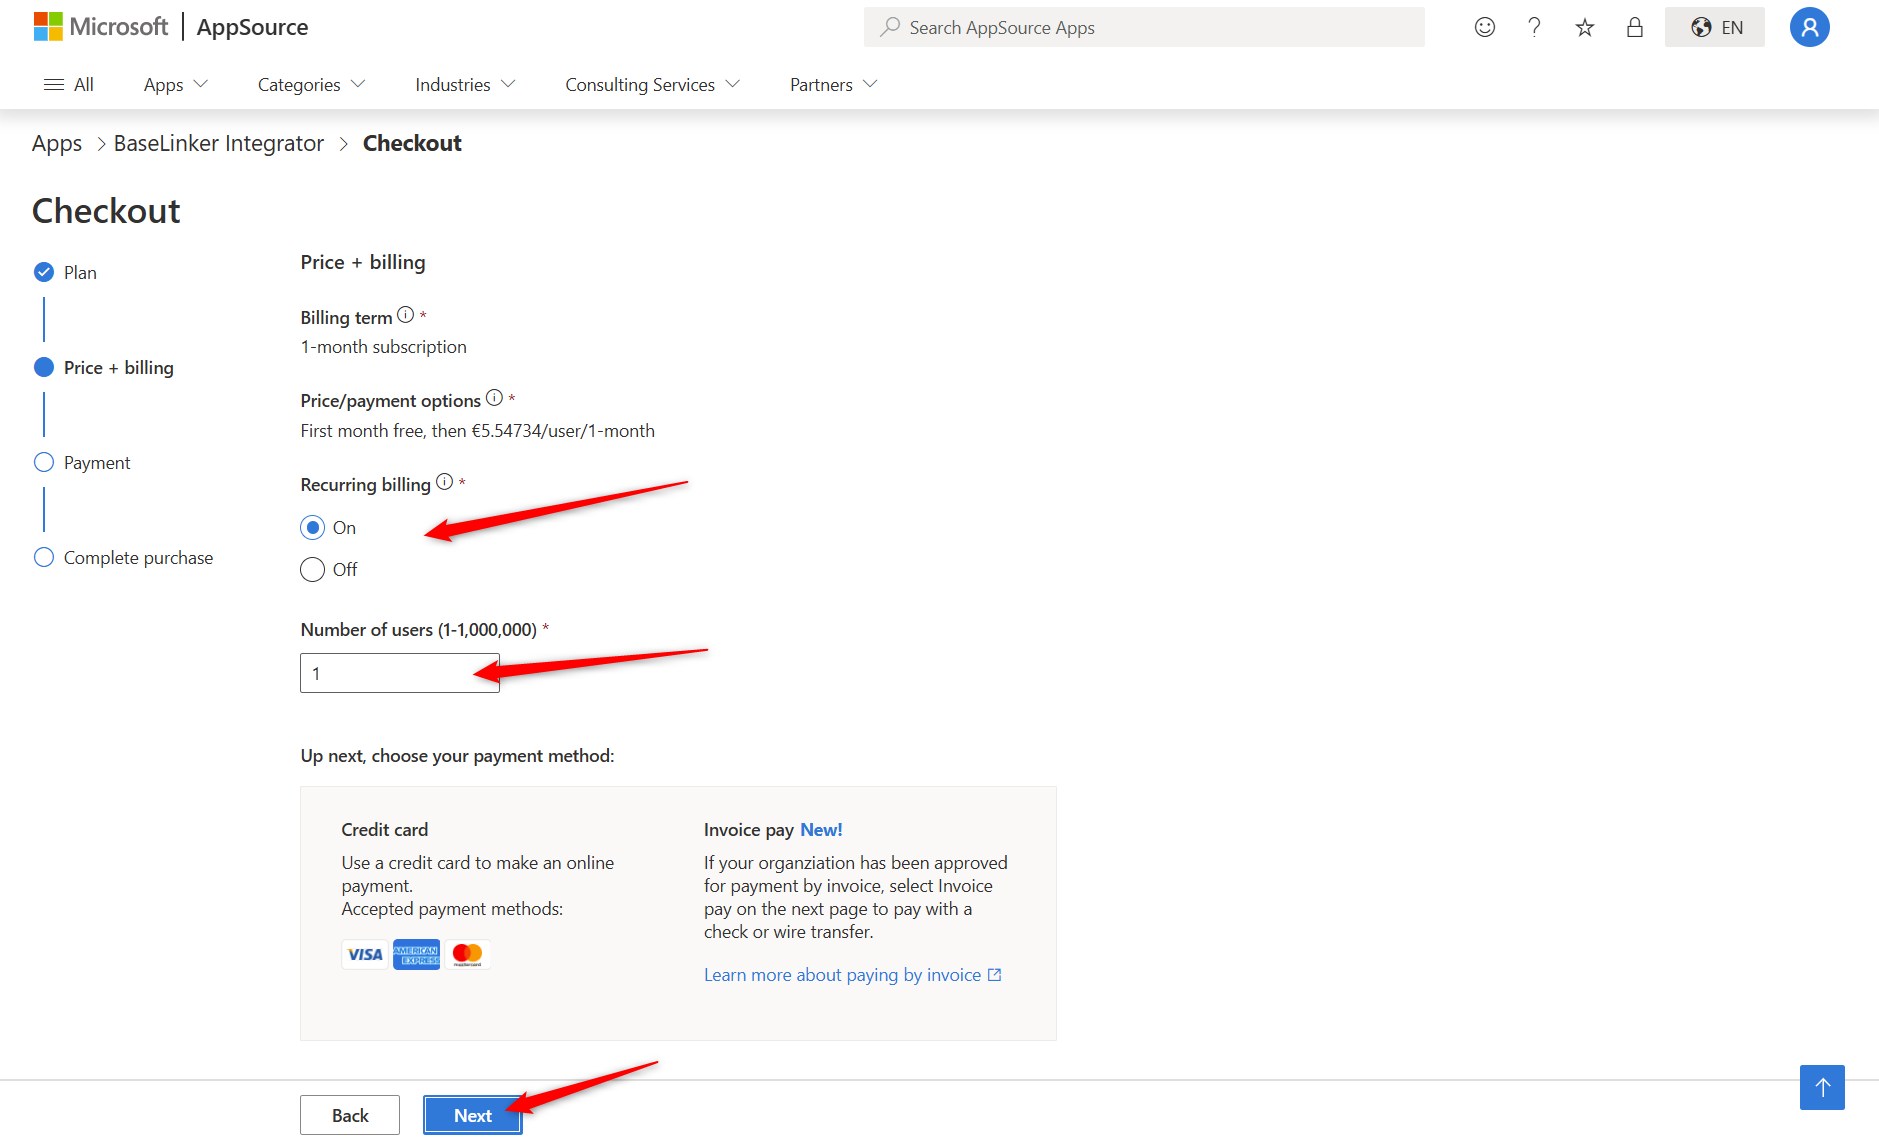Click the back-to-top arrow button
Viewport: 1879px width, 1144px height.
click(x=1822, y=1087)
